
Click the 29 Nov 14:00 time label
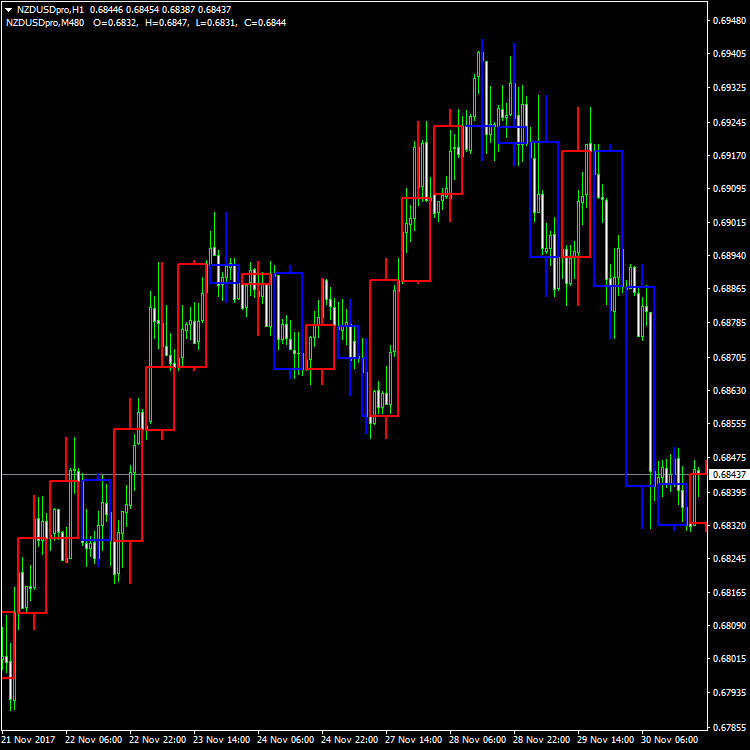[606, 739]
